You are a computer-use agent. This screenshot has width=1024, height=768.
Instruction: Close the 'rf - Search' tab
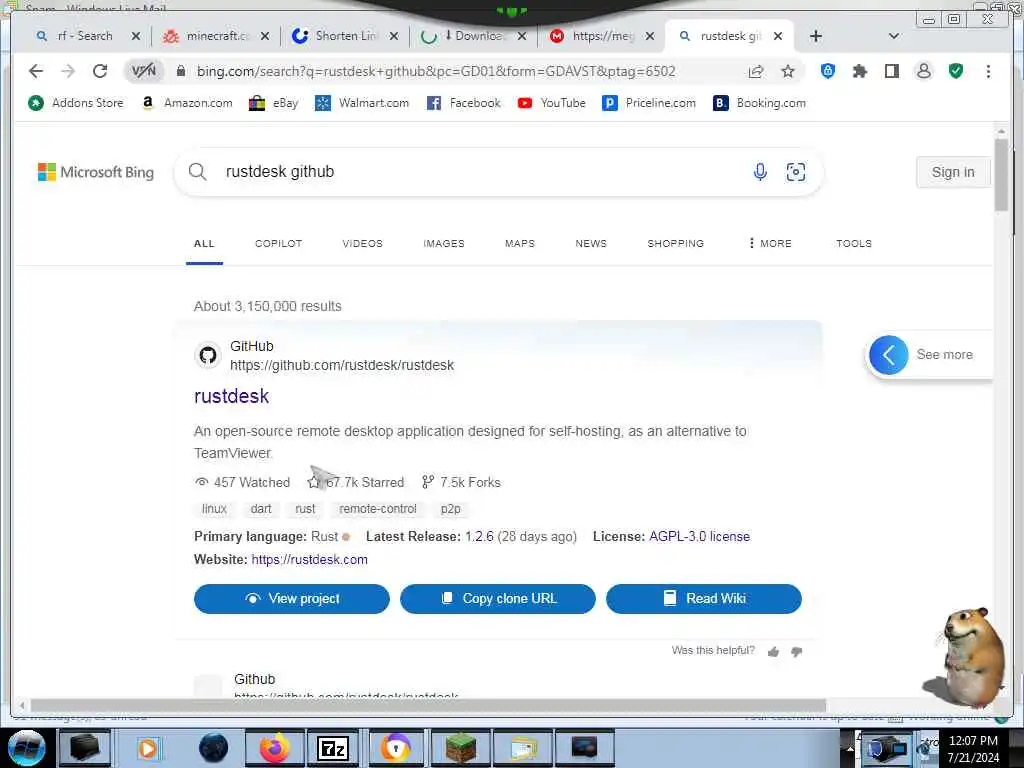click(x=136, y=36)
